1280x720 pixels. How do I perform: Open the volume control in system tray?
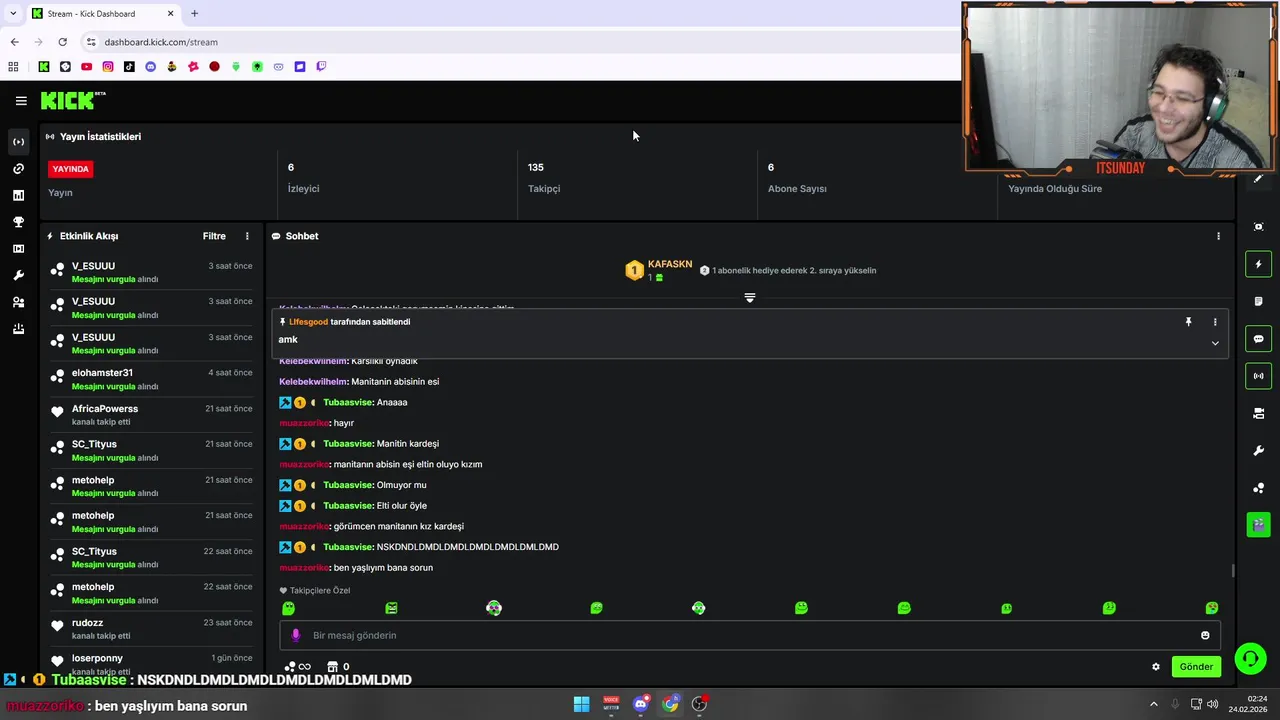pos(1213,704)
